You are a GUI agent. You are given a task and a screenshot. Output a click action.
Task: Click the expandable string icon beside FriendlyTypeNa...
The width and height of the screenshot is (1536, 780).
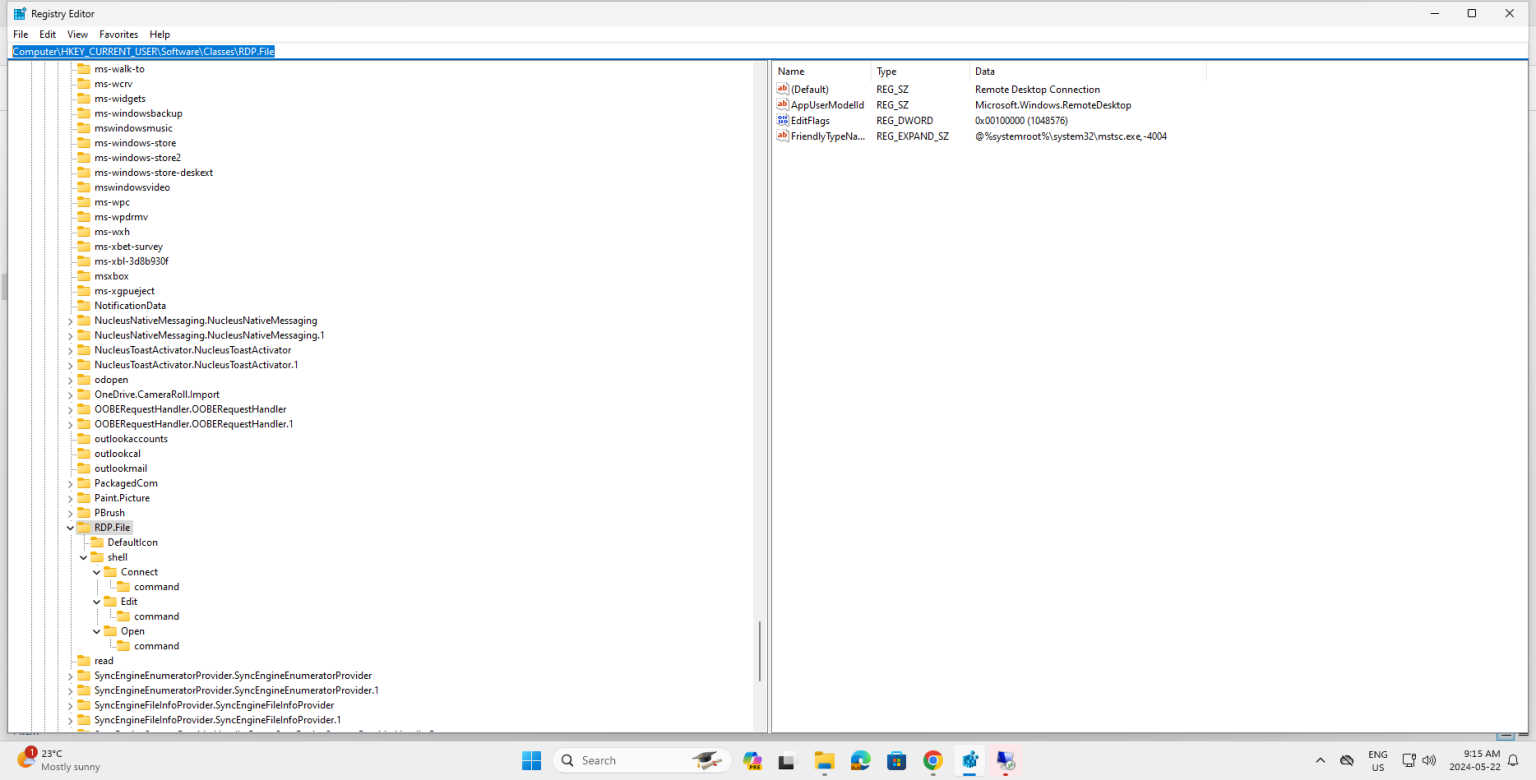(x=781, y=136)
